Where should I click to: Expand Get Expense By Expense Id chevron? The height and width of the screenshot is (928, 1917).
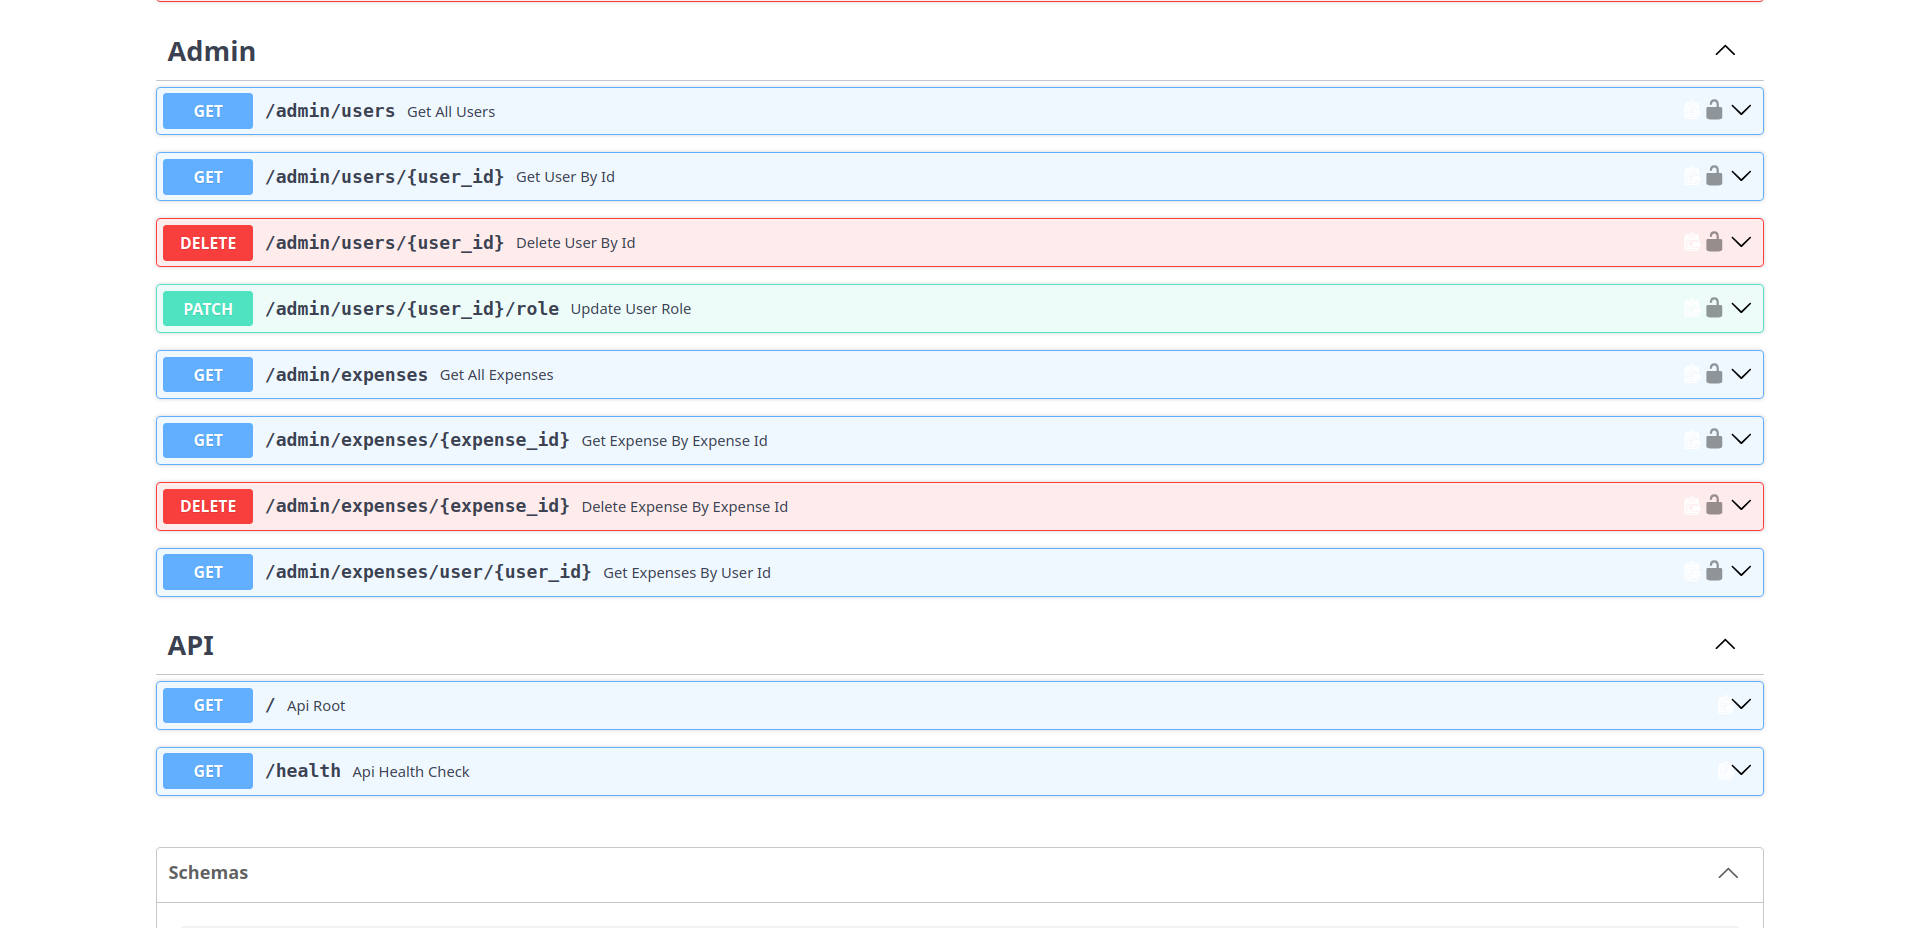click(1741, 439)
